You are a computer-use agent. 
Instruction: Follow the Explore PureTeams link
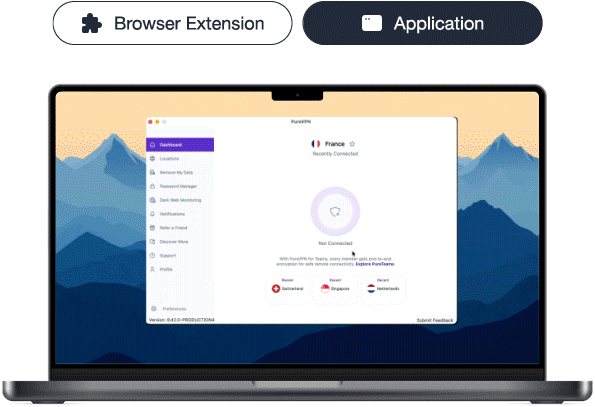pyautogui.click(x=375, y=264)
